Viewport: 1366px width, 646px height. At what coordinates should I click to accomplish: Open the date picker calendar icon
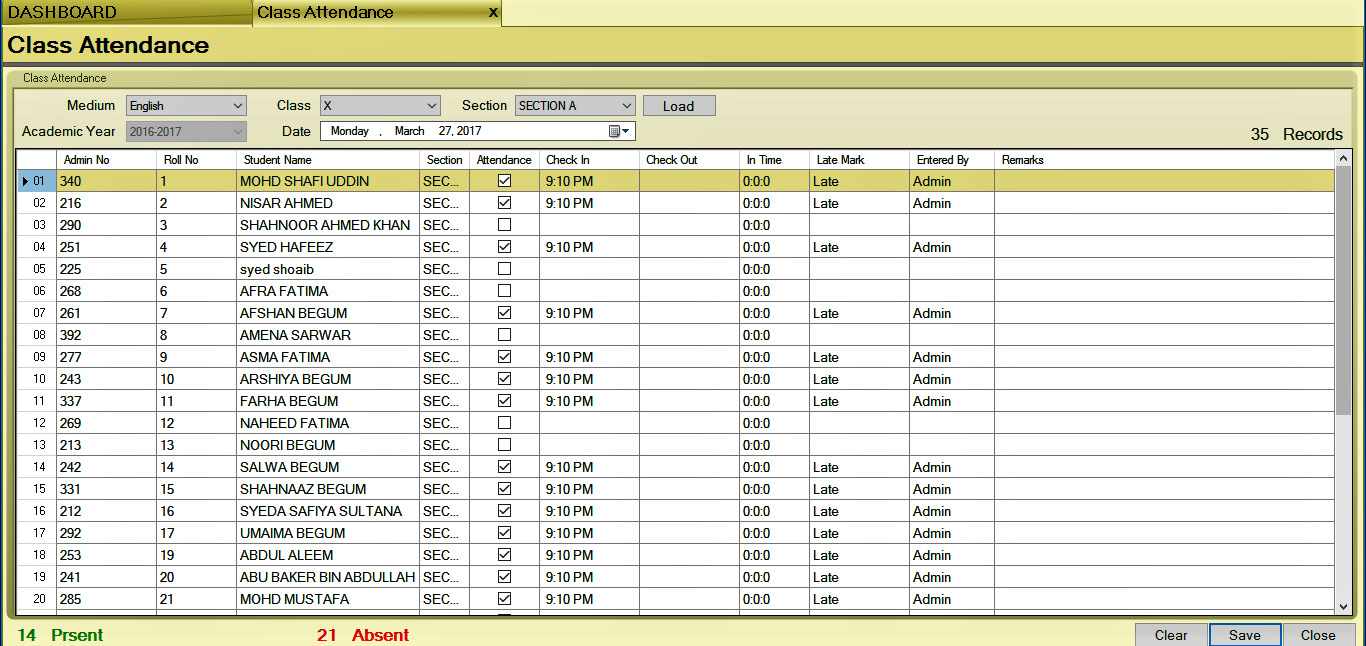point(618,131)
